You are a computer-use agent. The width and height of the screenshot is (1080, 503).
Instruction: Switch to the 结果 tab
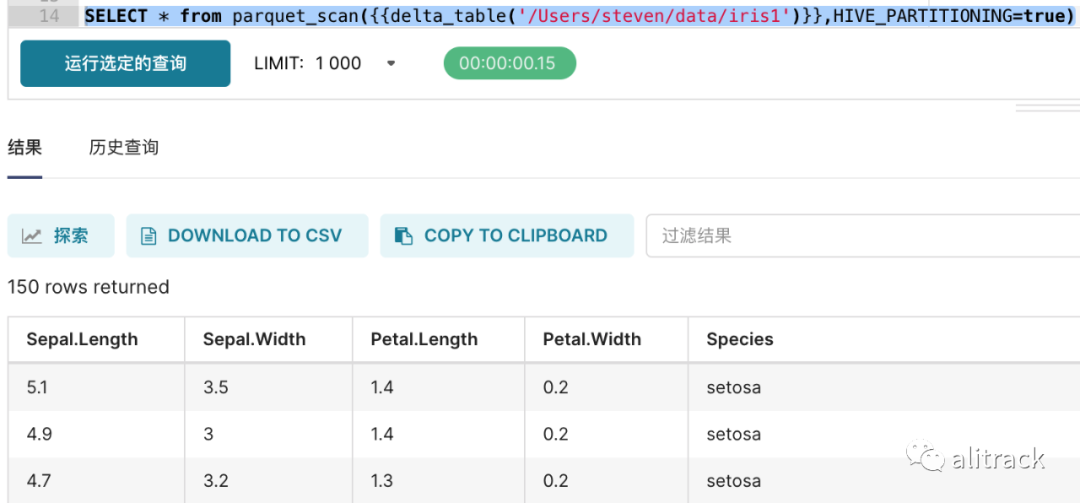(x=25, y=148)
